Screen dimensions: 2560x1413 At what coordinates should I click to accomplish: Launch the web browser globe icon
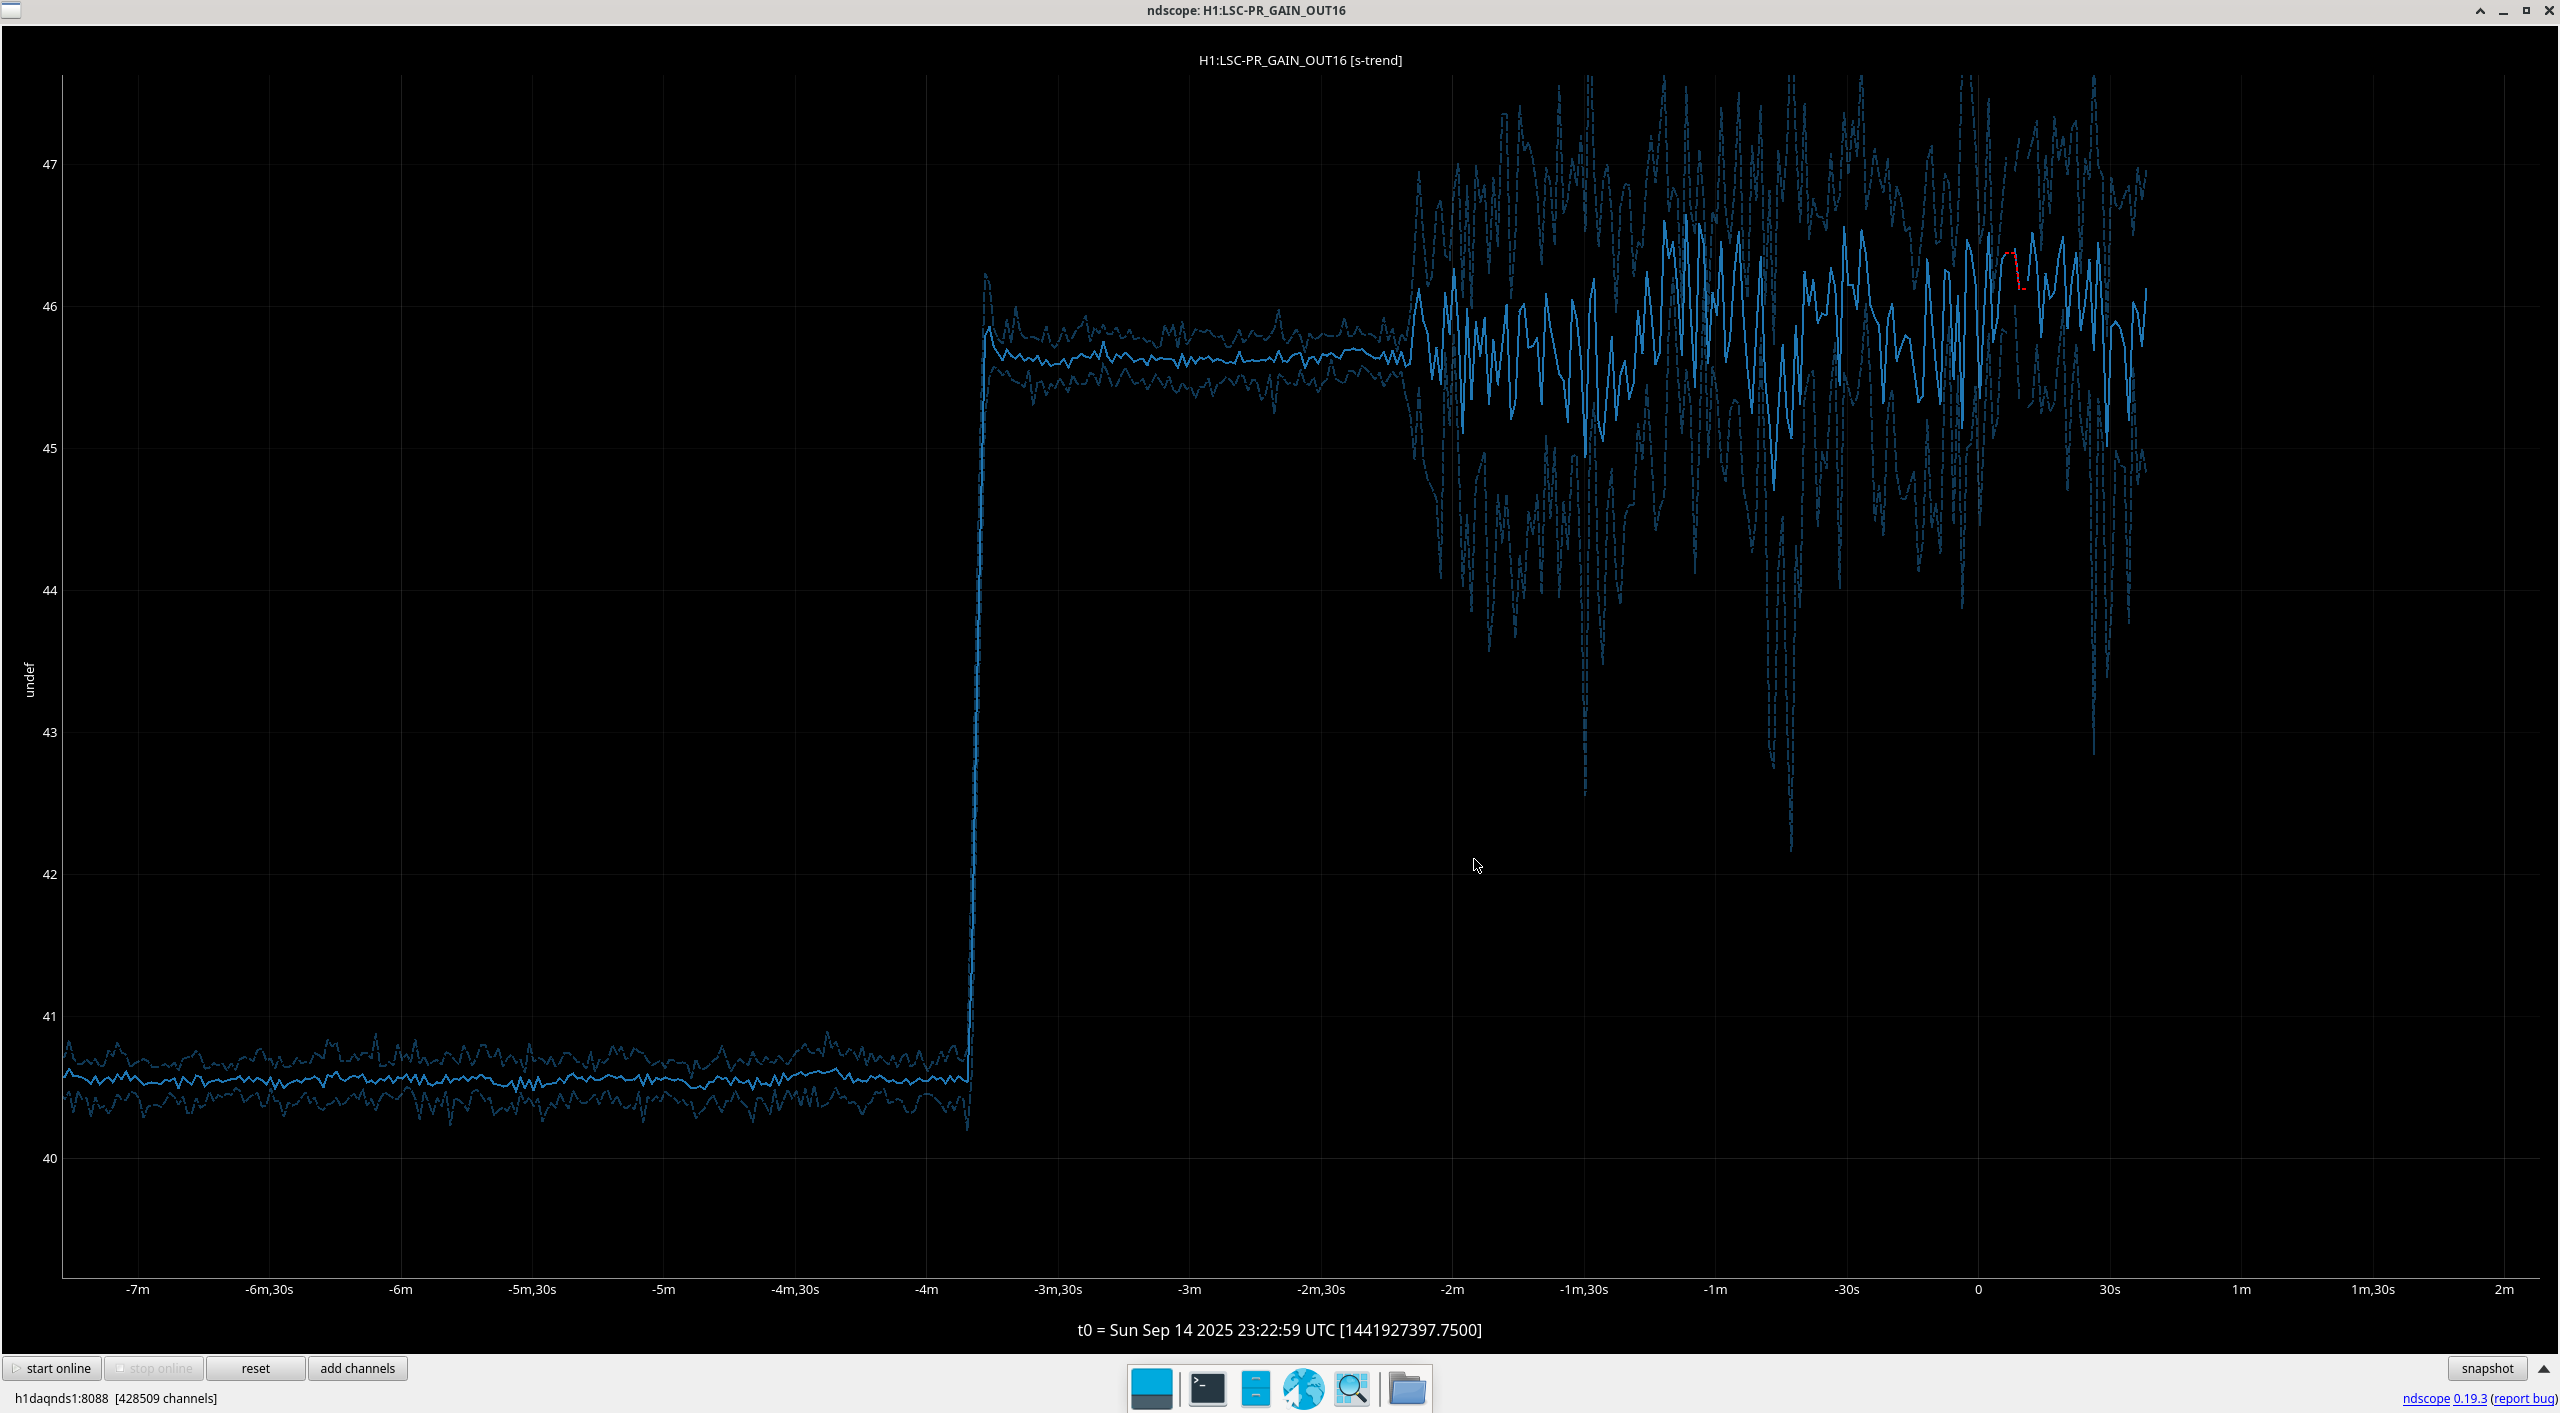coord(1303,1388)
